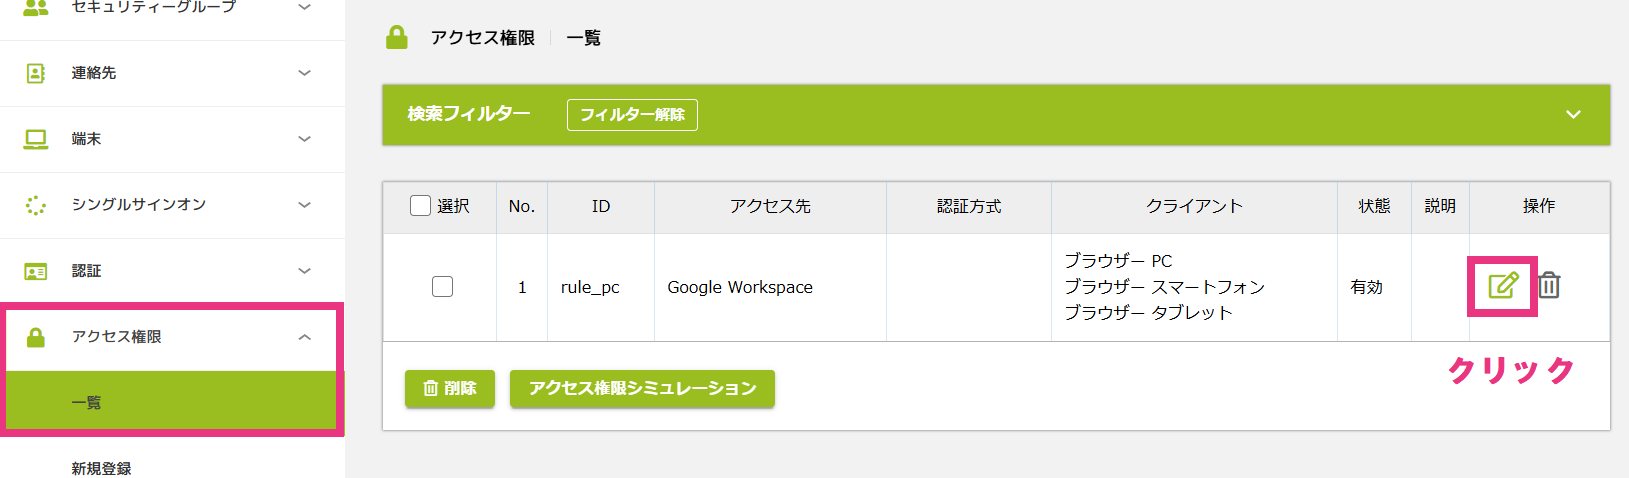Click the アクセス権限 page heading text
This screenshot has height=478, width=1629.
[x=482, y=38]
